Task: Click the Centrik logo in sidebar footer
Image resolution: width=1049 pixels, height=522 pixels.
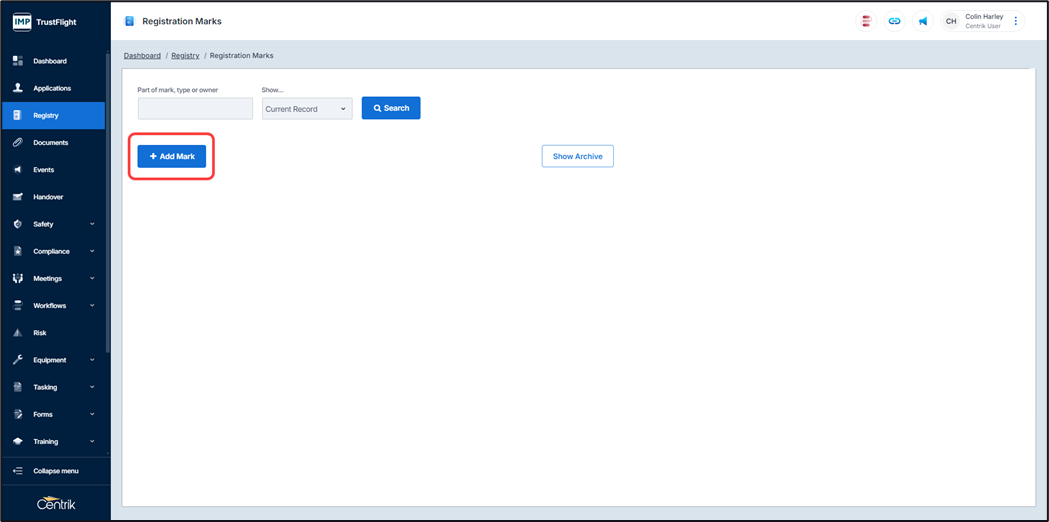Action: (x=55, y=503)
